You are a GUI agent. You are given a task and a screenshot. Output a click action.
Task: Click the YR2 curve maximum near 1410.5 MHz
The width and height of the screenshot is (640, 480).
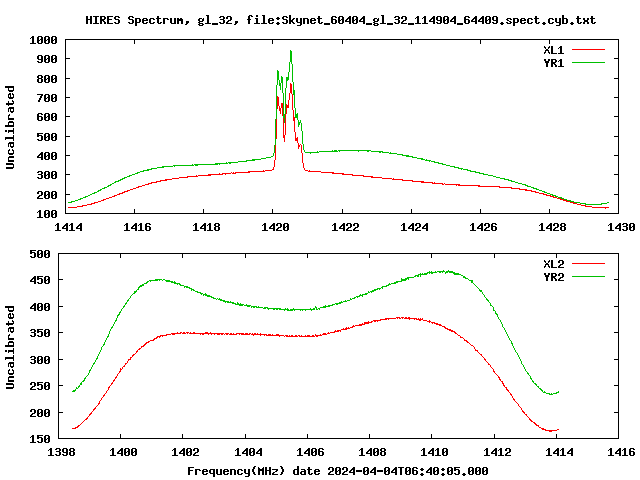tap(448, 271)
